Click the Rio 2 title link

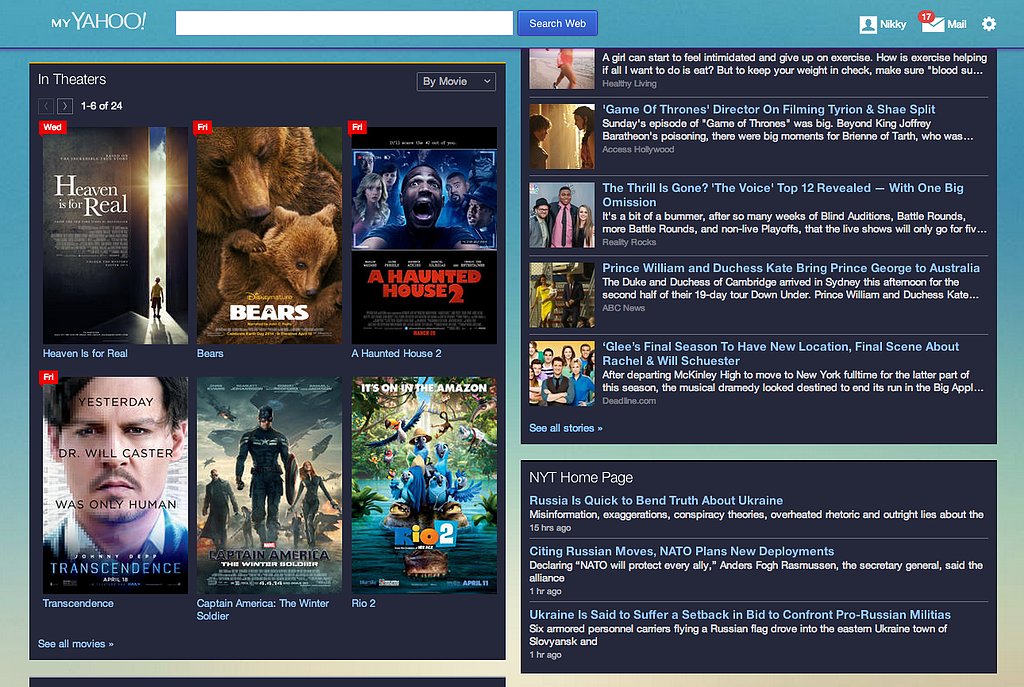[363, 603]
